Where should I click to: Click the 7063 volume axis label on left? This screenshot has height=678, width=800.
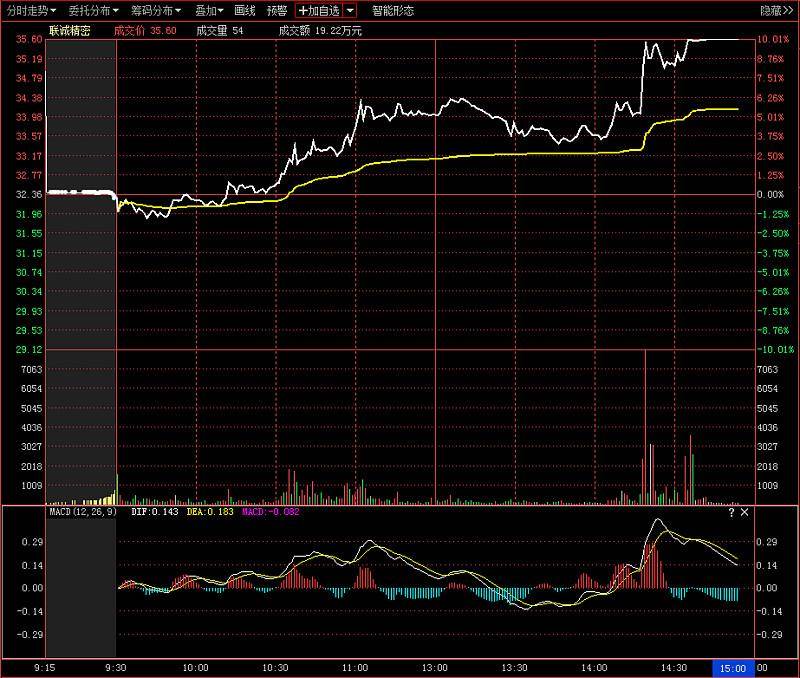32,369
